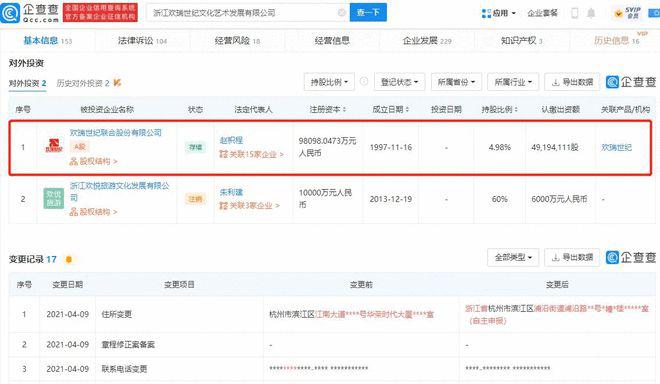The image size is (660, 384).
Task: Switch to the 历史信息 tab
Action: click(616, 40)
